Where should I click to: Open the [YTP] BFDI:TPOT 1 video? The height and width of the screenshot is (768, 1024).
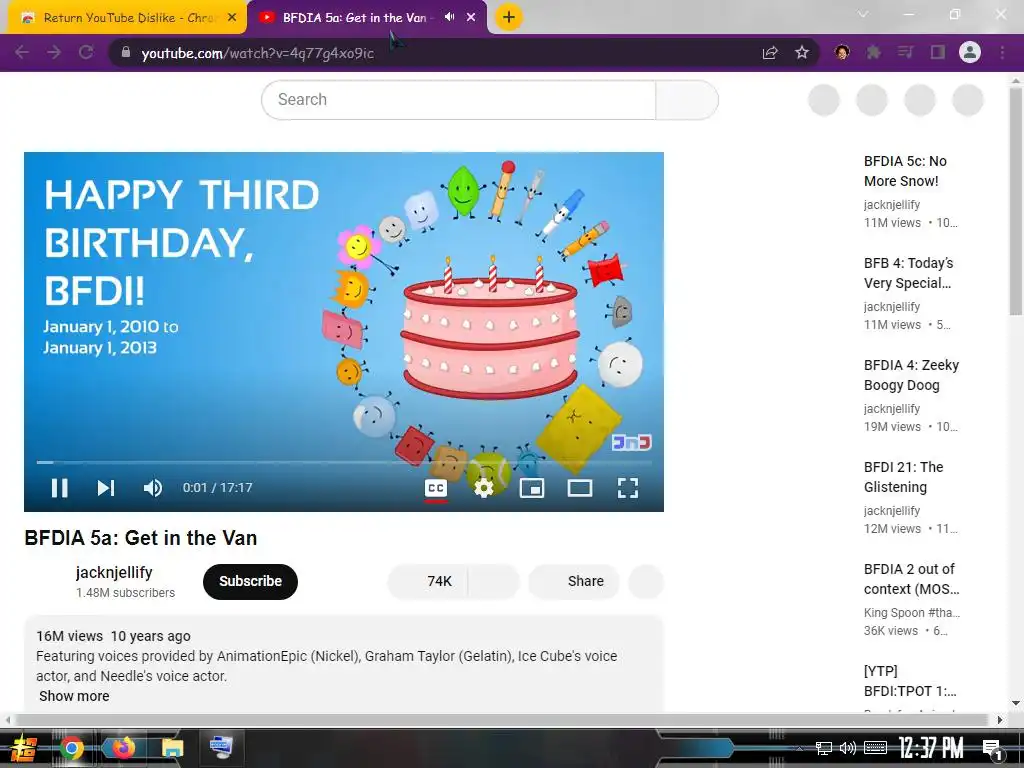point(910,680)
